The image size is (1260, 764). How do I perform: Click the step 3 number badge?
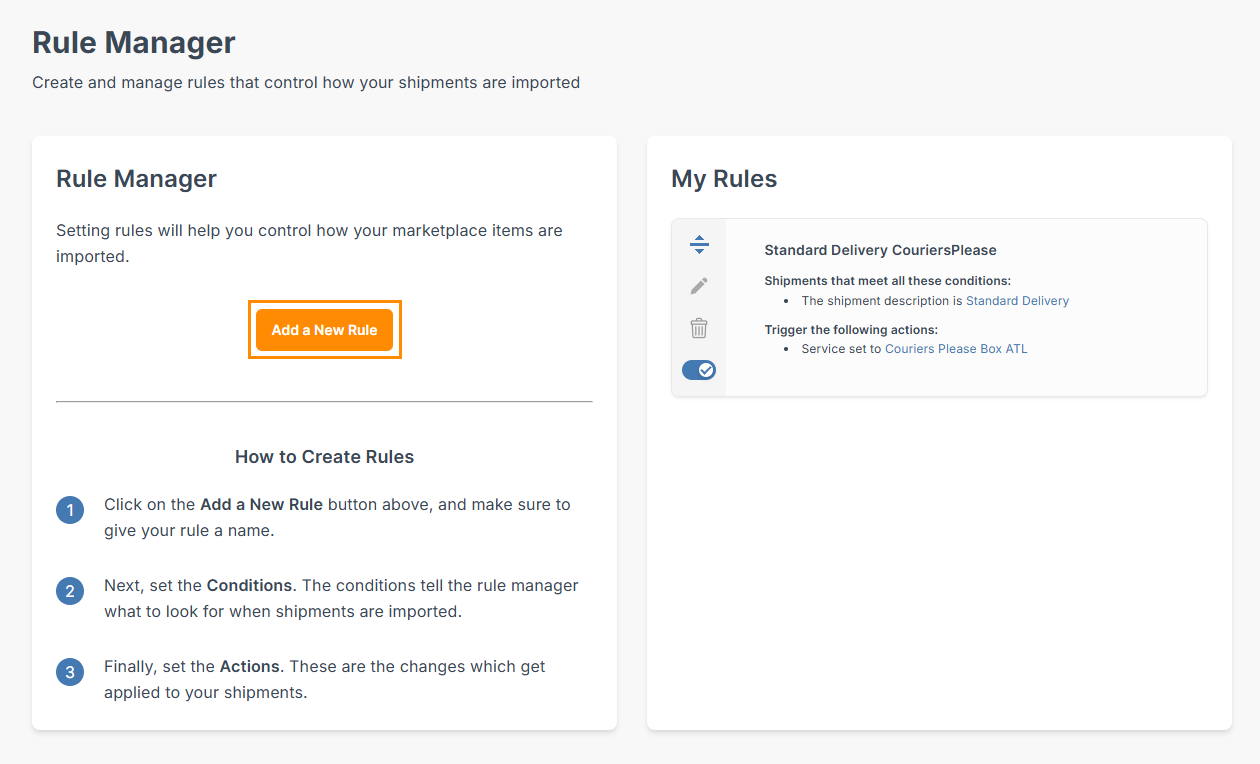70,672
